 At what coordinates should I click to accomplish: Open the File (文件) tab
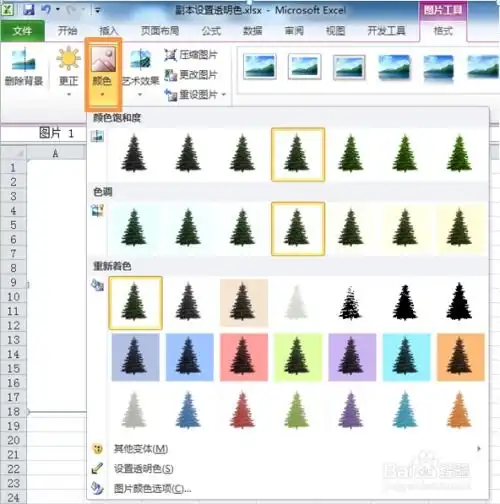tap(22, 31)
